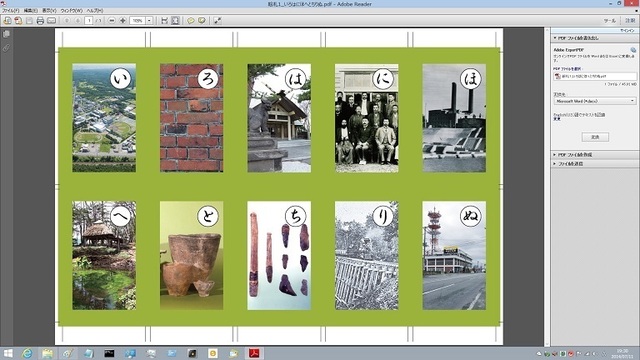Click the Fit Width scrolling icon

tap(164, 20)
